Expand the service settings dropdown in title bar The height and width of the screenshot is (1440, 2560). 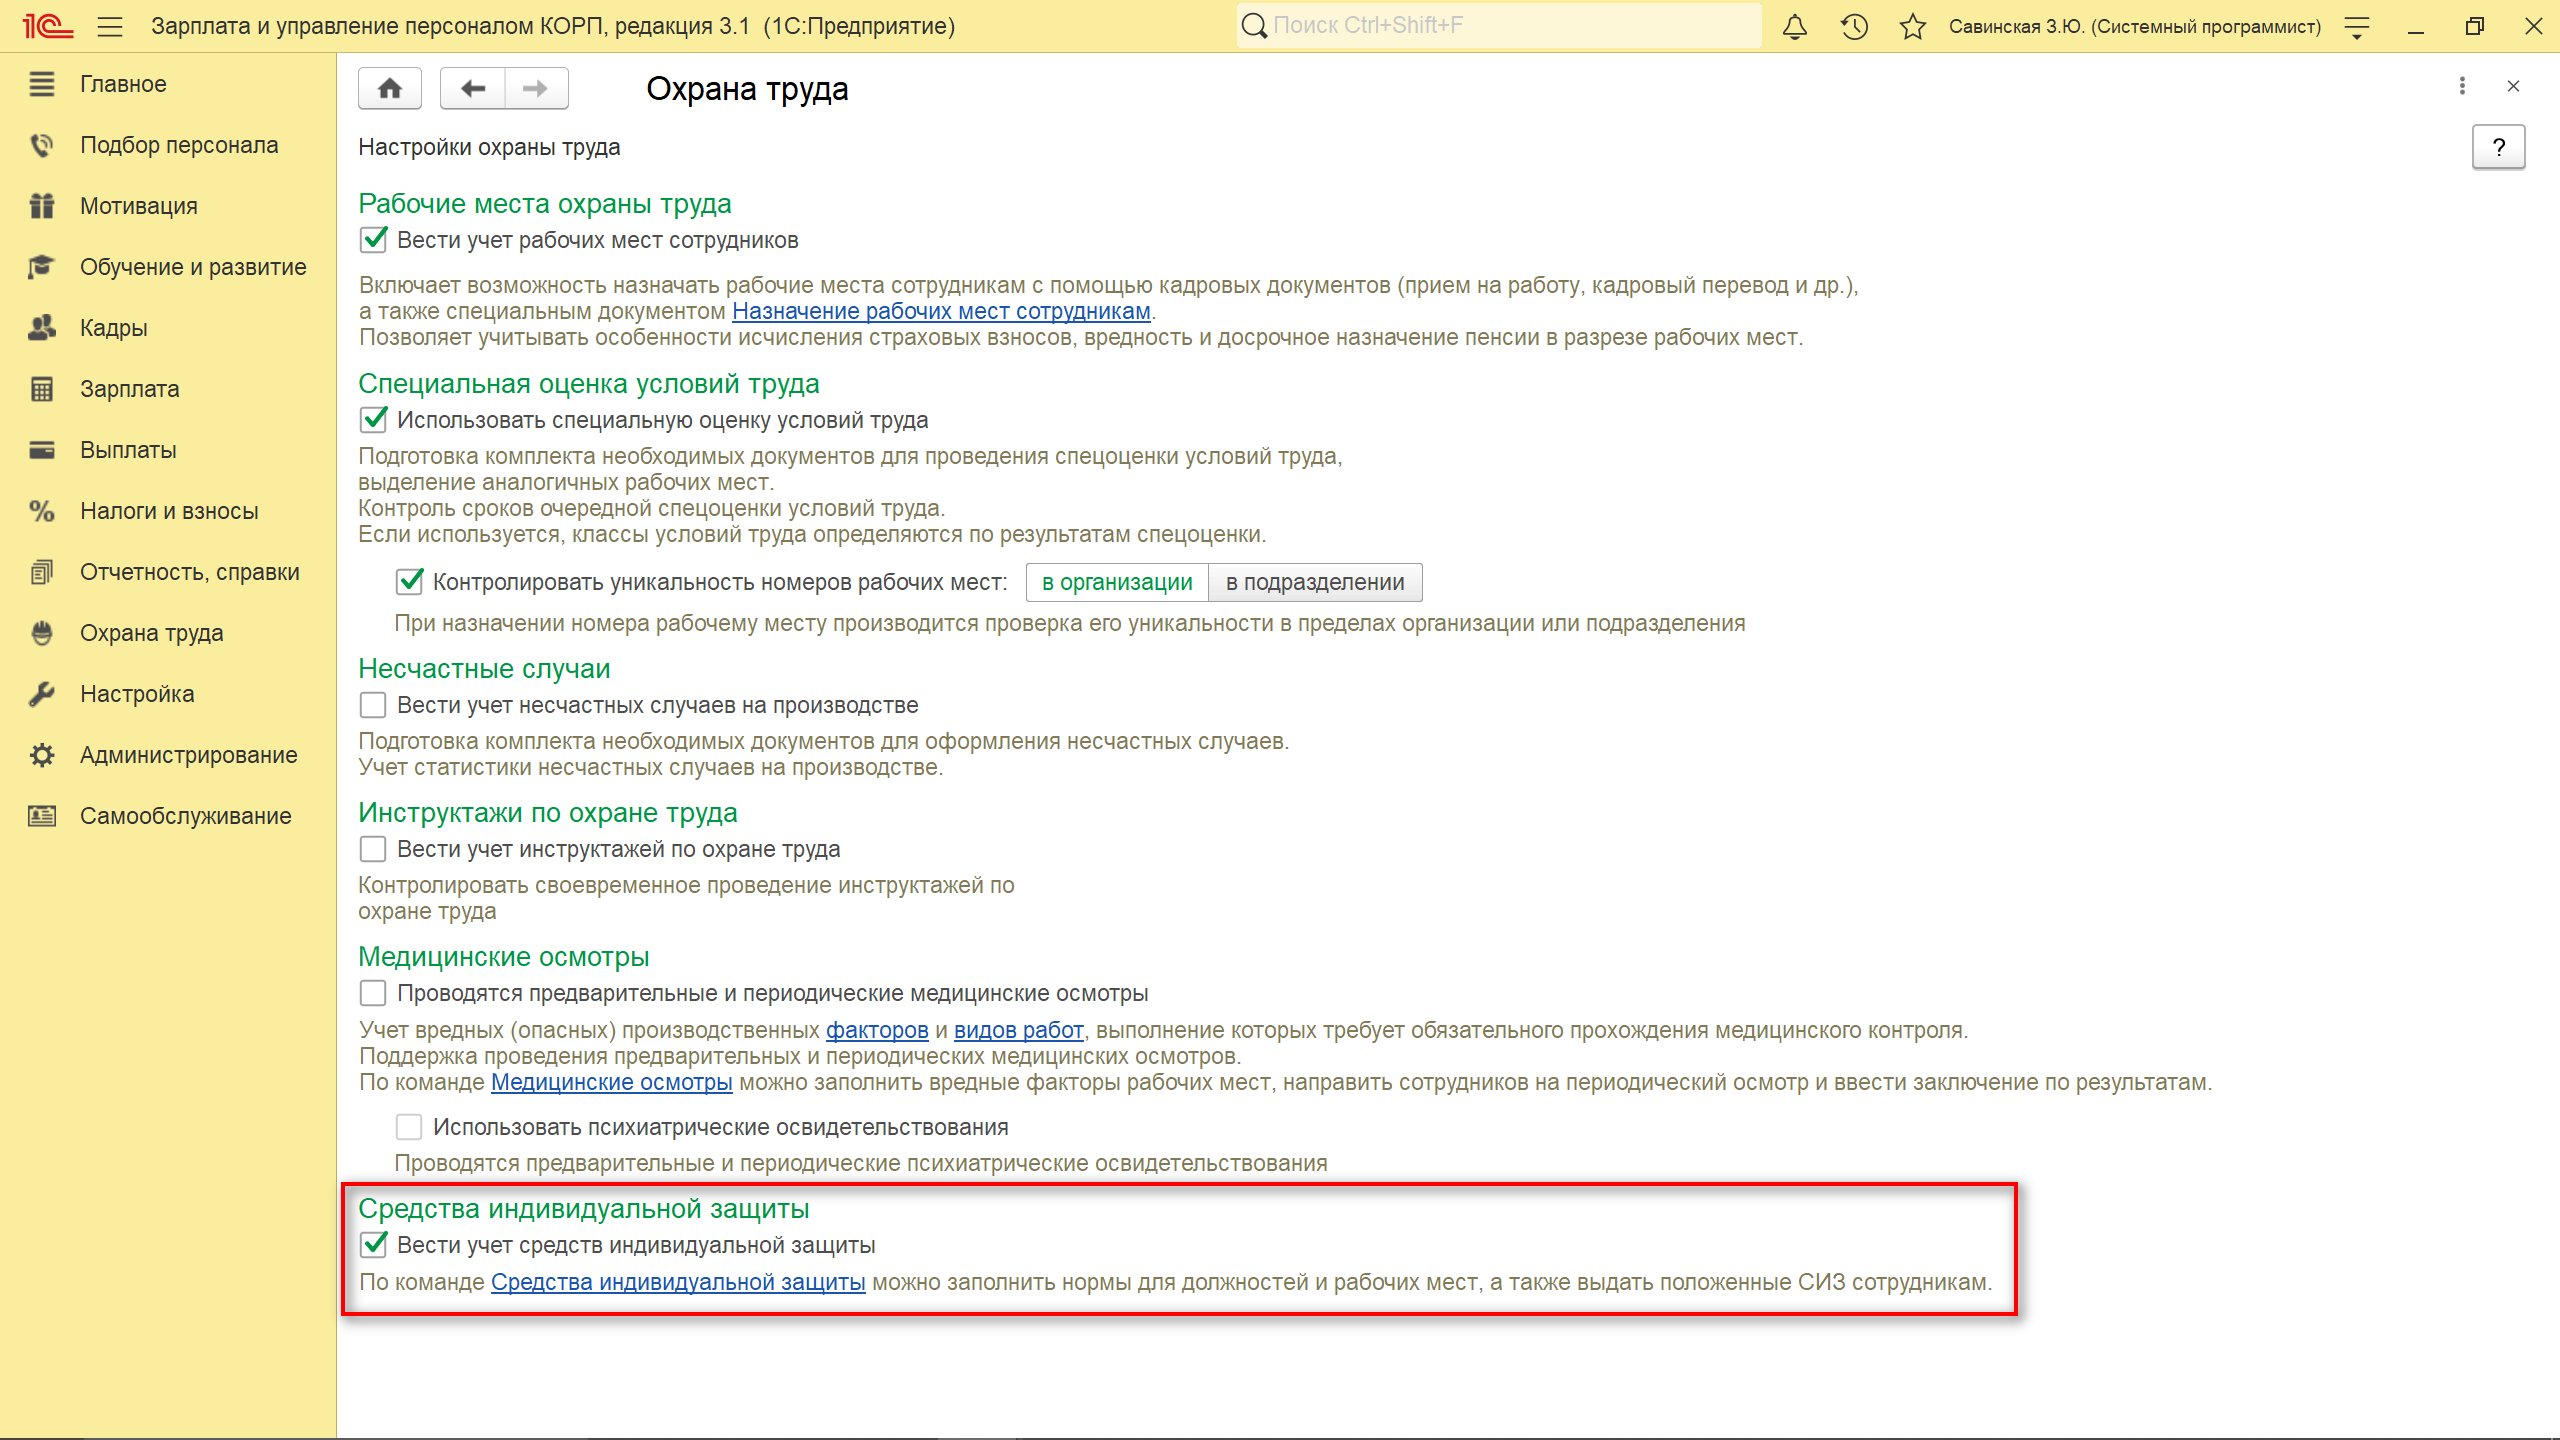[x=2357, y=27]
